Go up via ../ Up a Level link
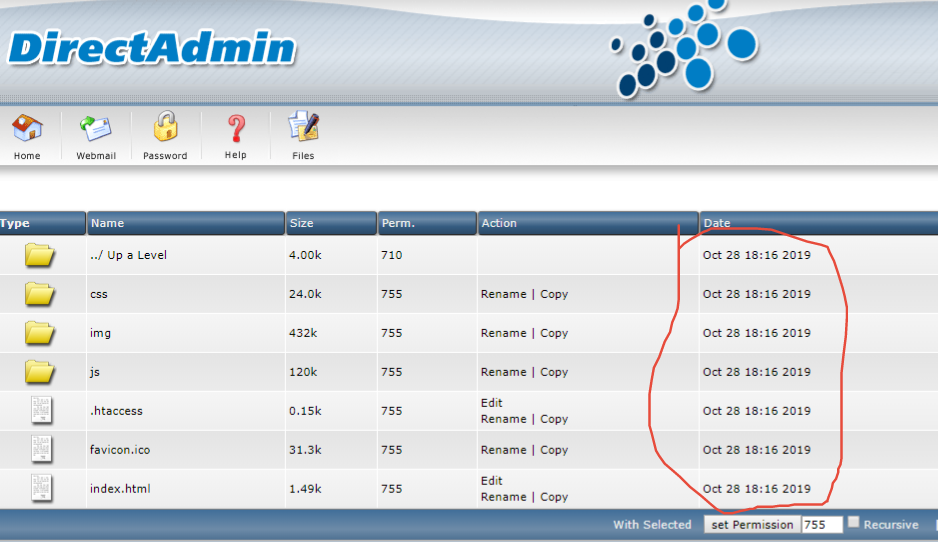Image resolution: width=938 pixels, height=542 pixels. [x=128, y=255]
